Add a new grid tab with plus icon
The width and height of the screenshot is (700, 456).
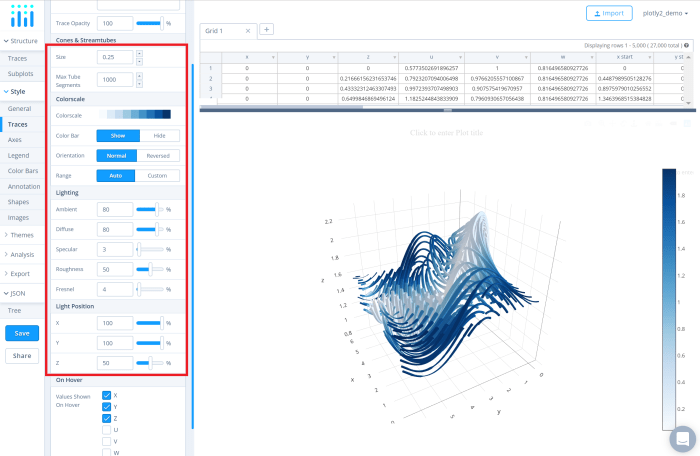(x=267, y=29)
